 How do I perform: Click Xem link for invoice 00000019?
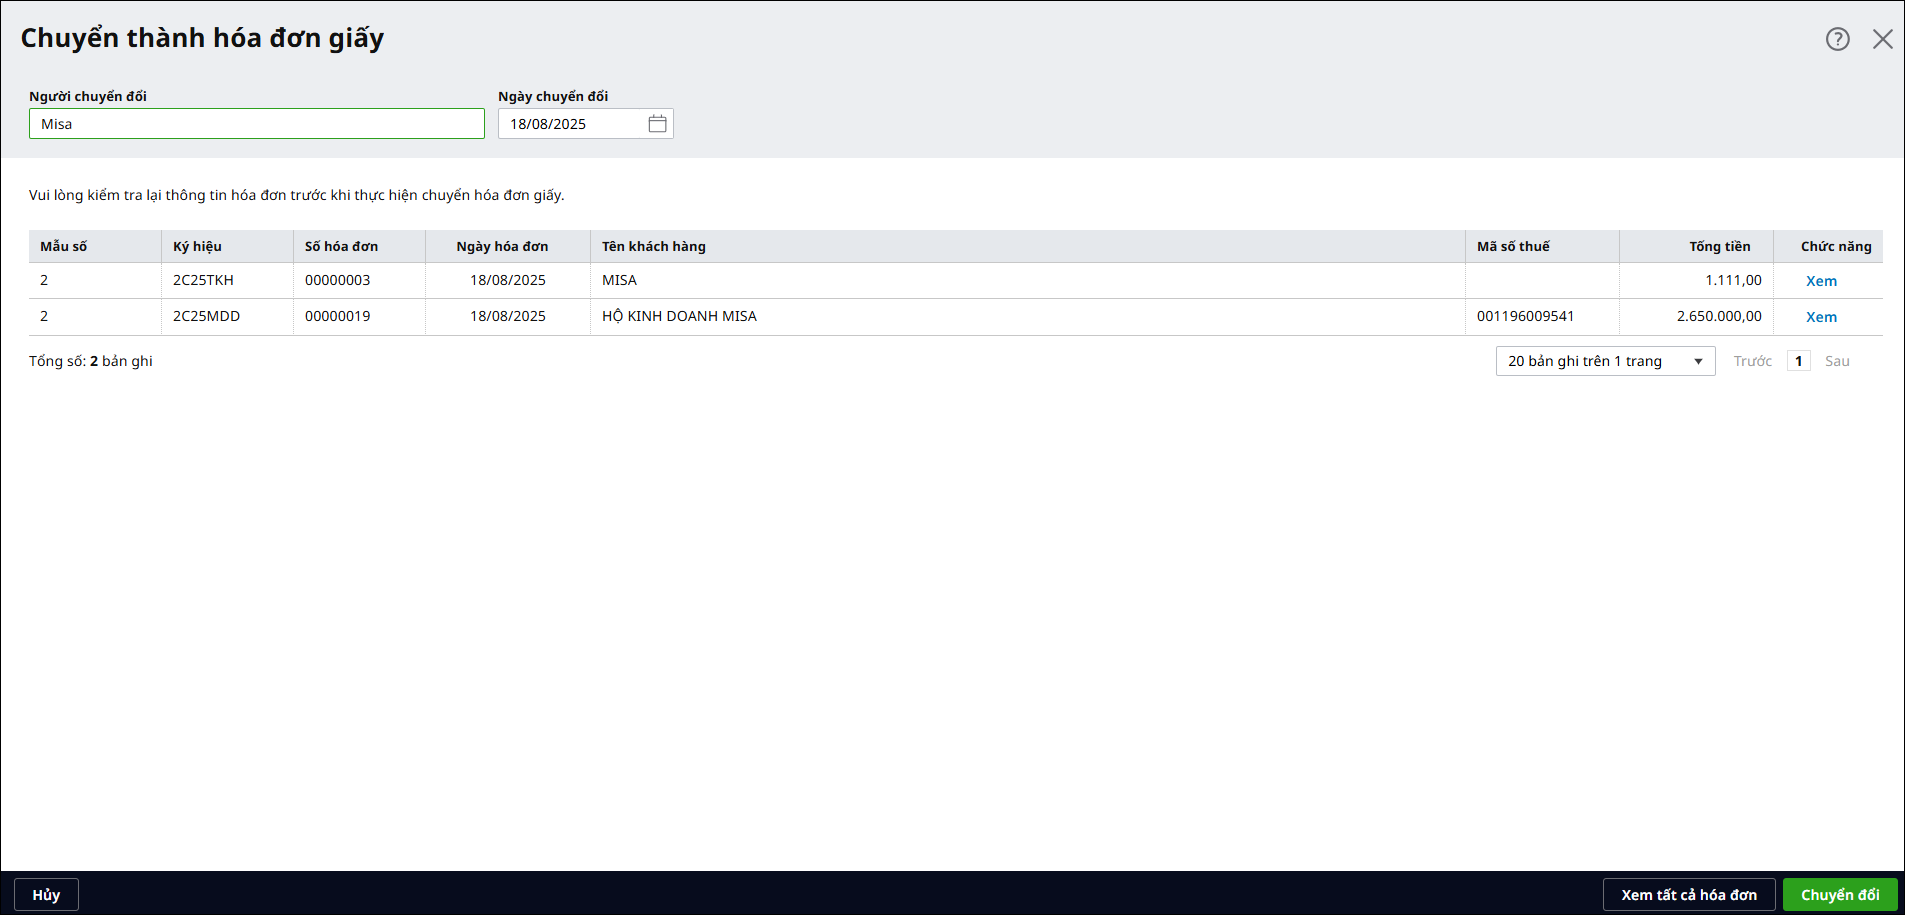click(x=1821, y=317)
